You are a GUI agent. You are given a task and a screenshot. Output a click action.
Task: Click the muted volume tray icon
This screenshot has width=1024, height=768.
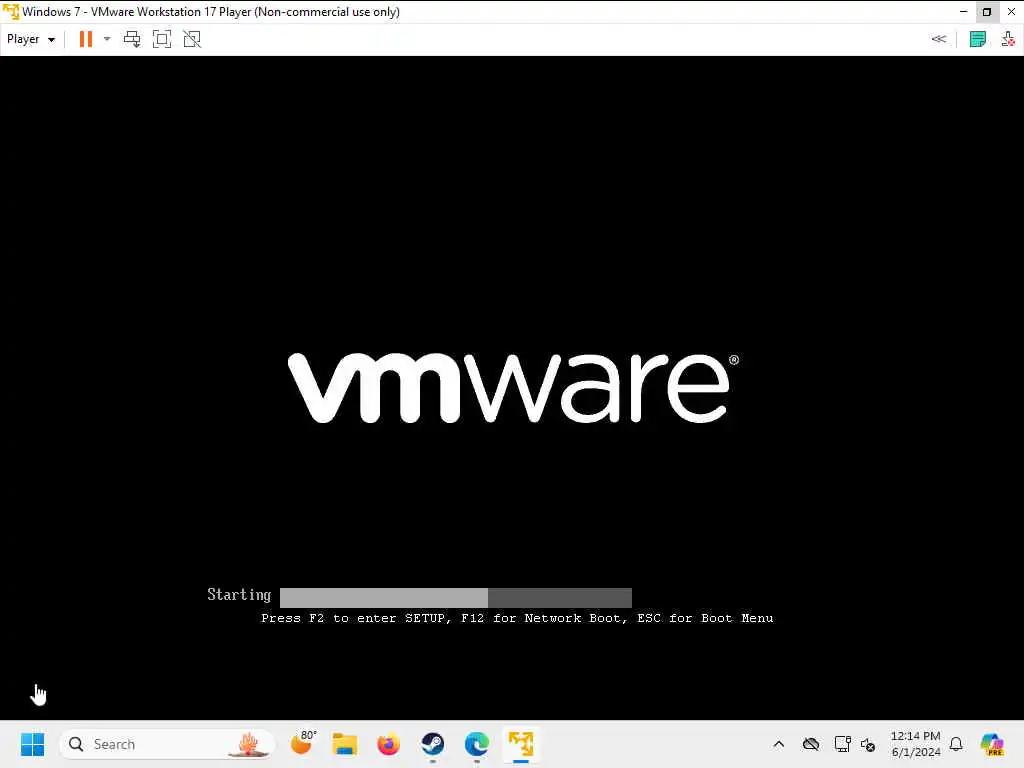pyautogui.click(x=868, y=744)
